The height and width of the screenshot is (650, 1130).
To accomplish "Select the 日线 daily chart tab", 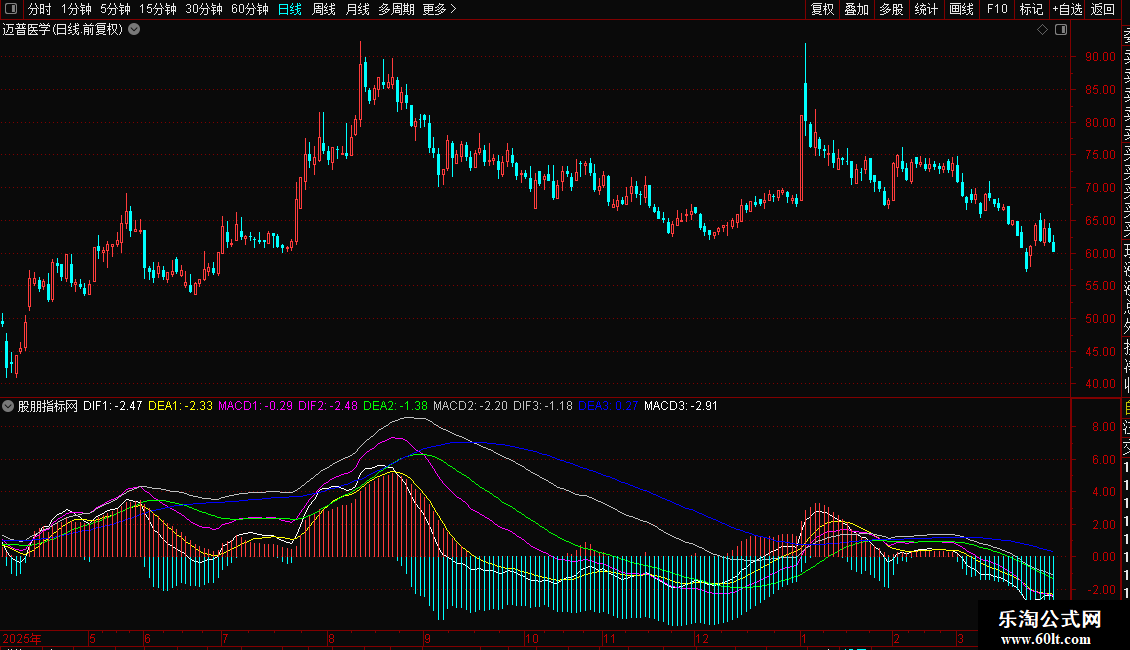I will pyautogui.click(x=290, y=10).
